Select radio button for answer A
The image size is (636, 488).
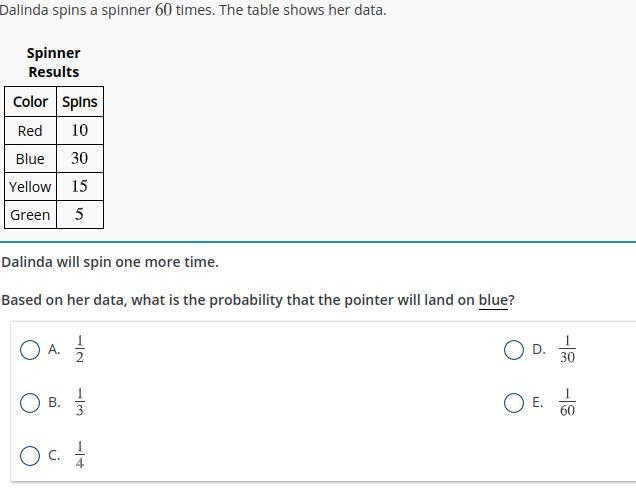(x=30, y=350)
